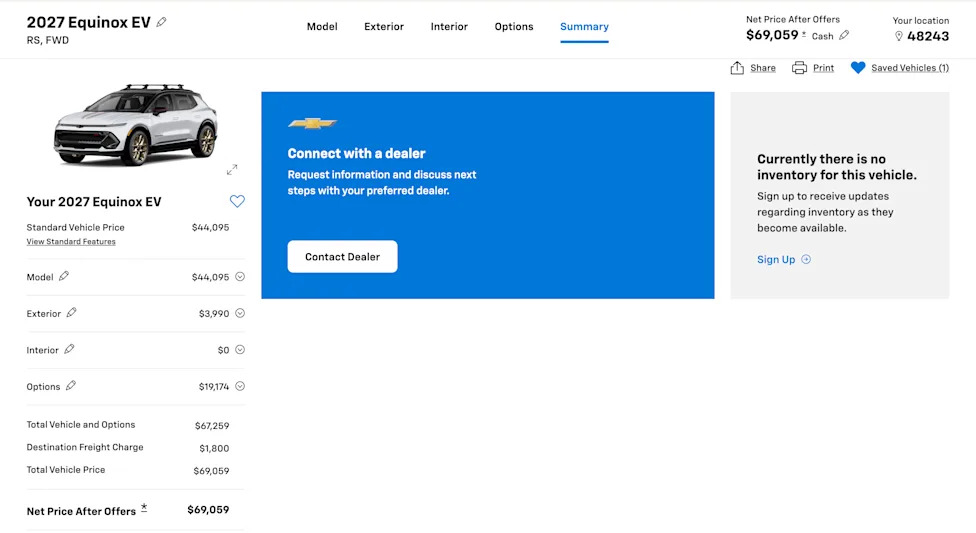Expand the Interior $0 row chevron
976x533 pixels.
pos(240,350)
